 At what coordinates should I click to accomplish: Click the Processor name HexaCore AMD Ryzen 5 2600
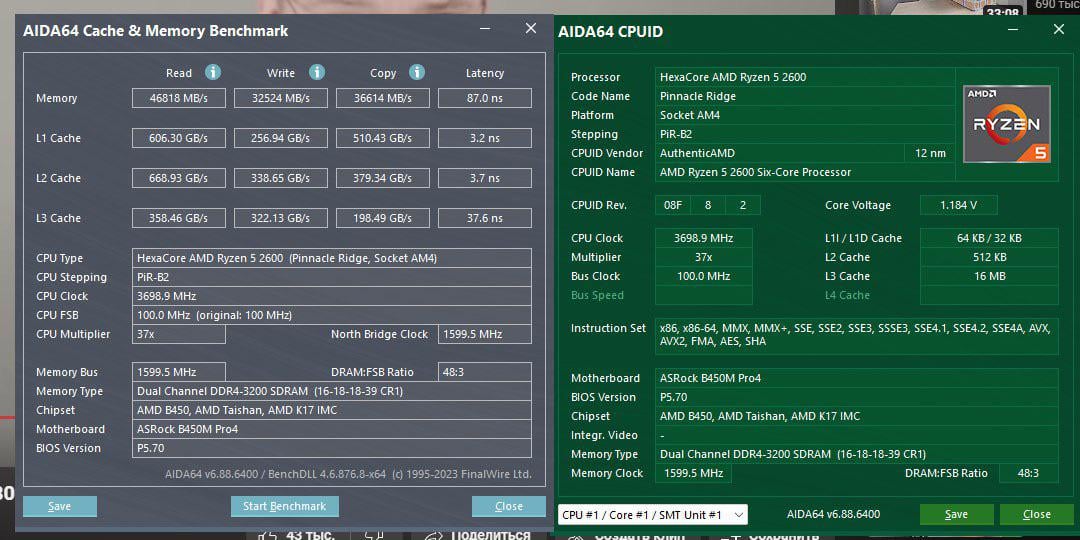click(804, 77)
